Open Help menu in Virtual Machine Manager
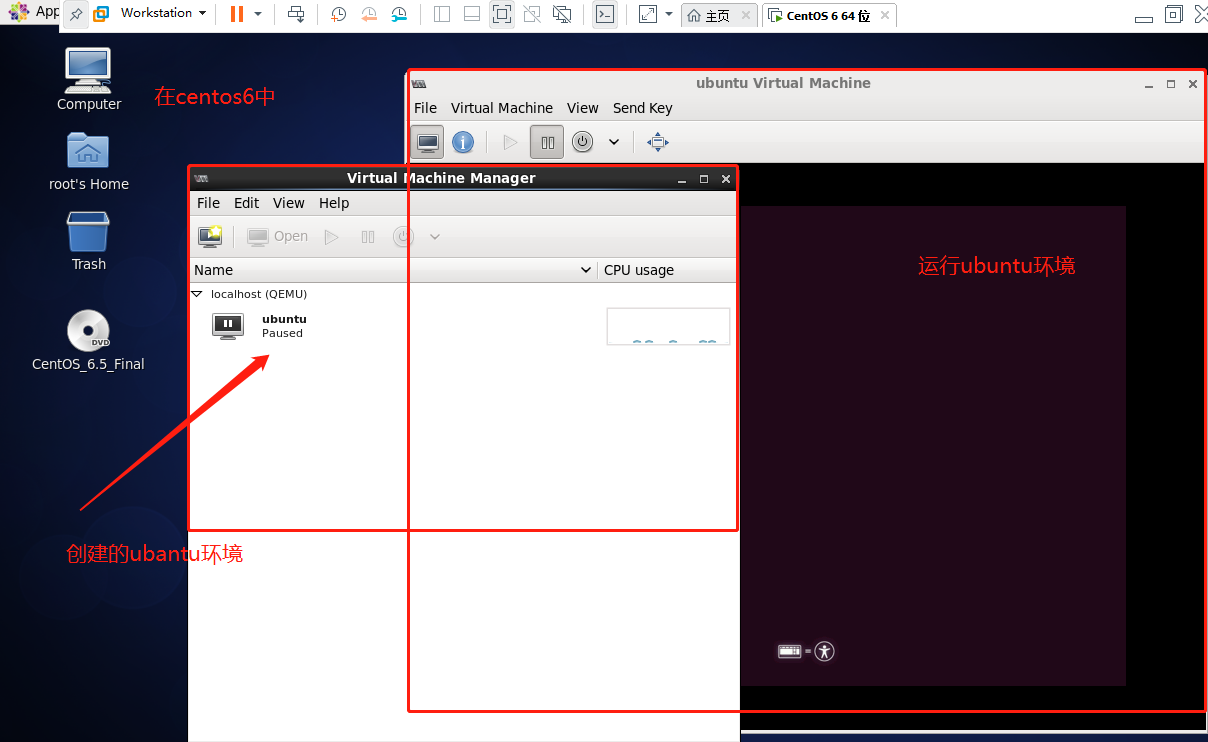The image size is (1208, 742). 334,203
